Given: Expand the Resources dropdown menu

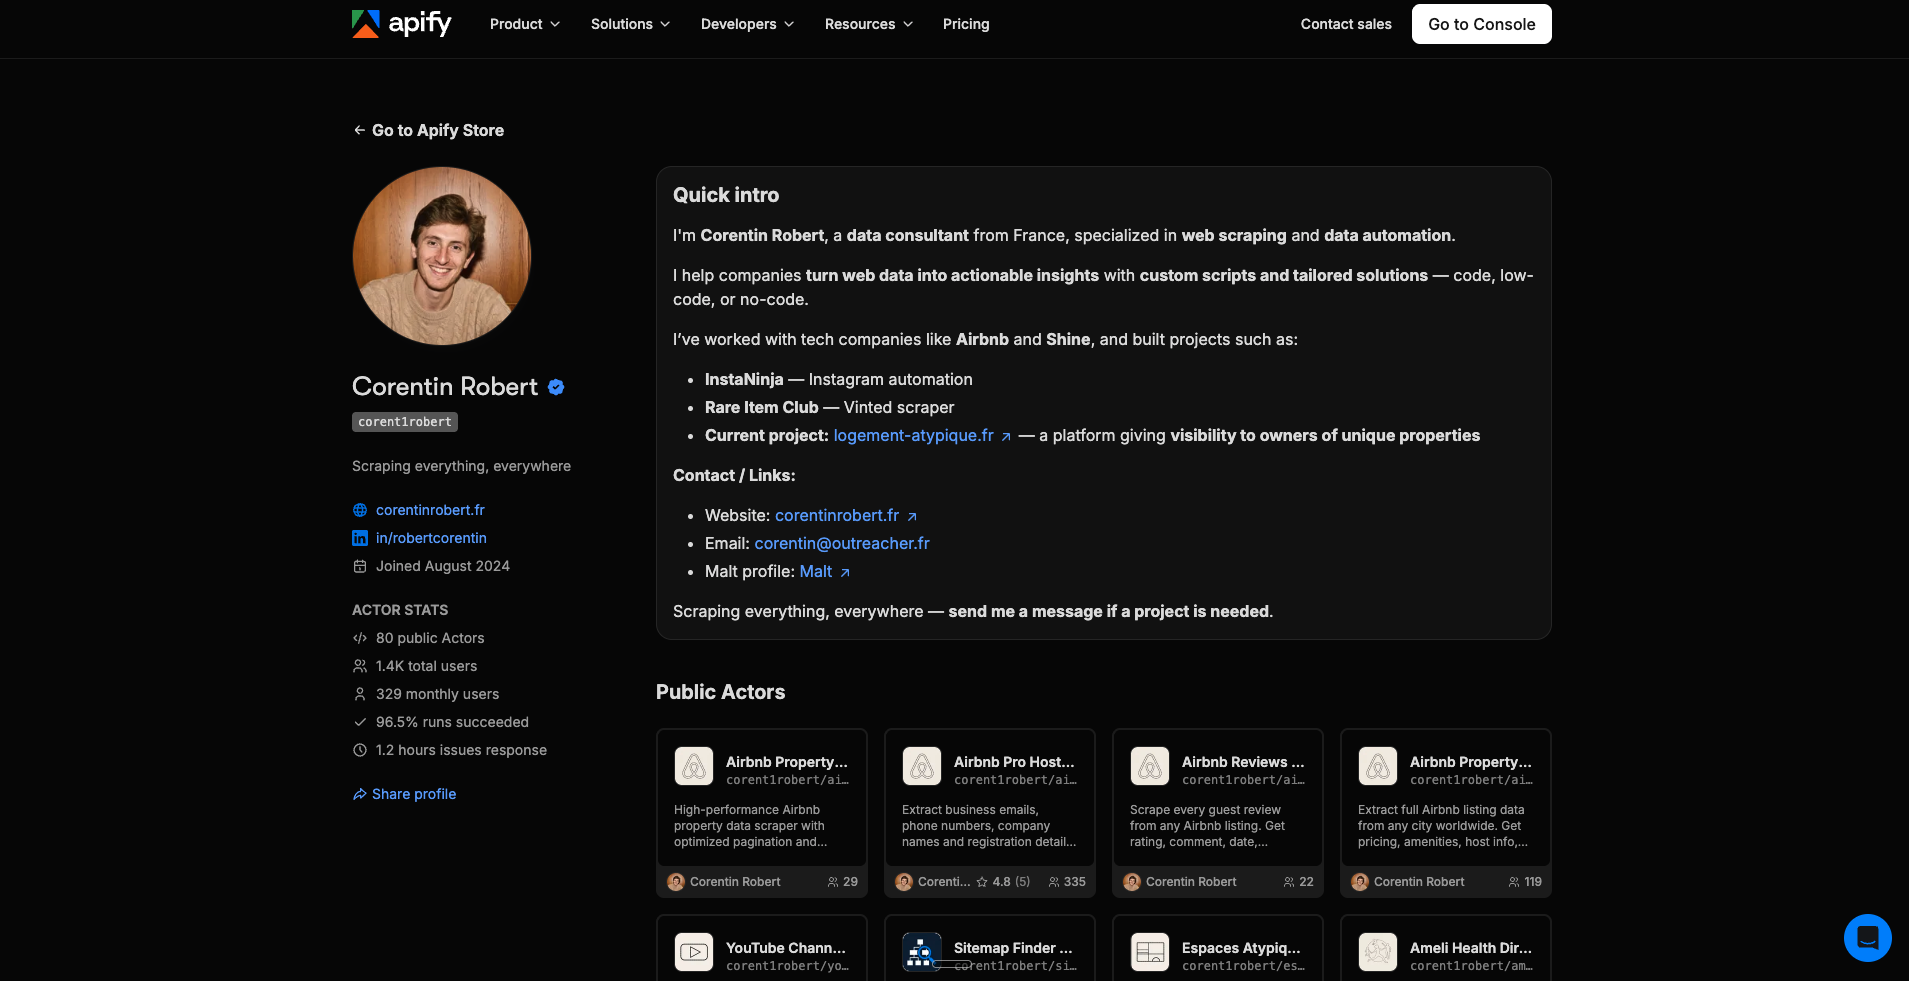Looking at the screenshot, I should (x=869, y=24).
